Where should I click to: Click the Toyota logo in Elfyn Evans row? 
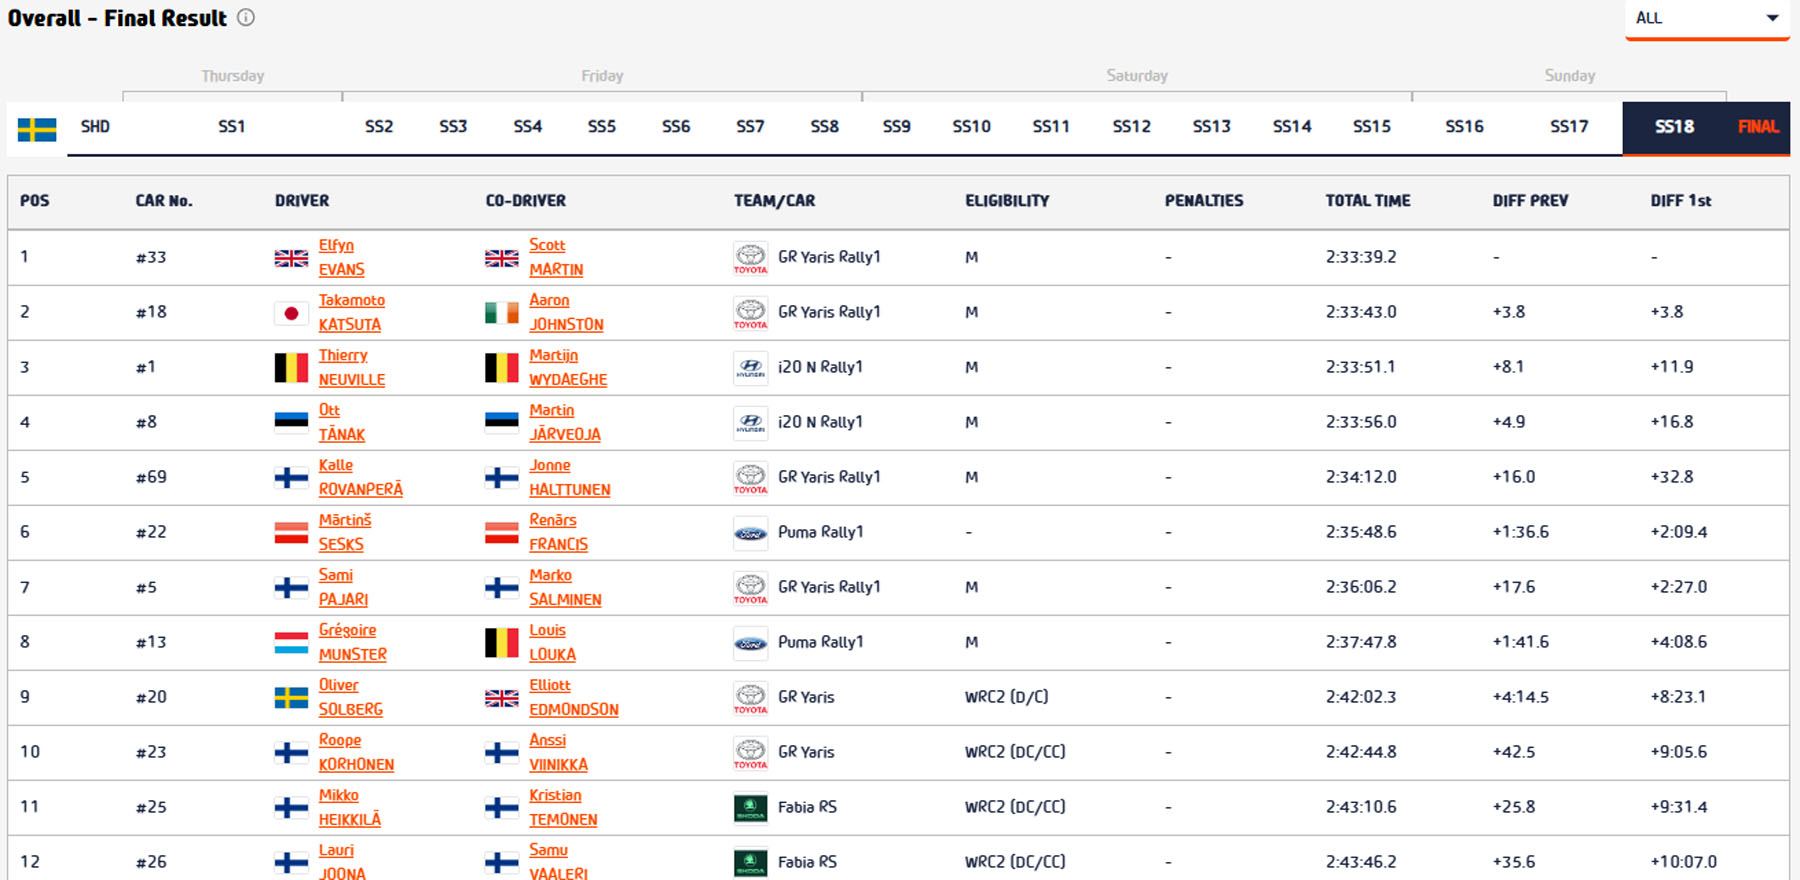coord(750,257)
